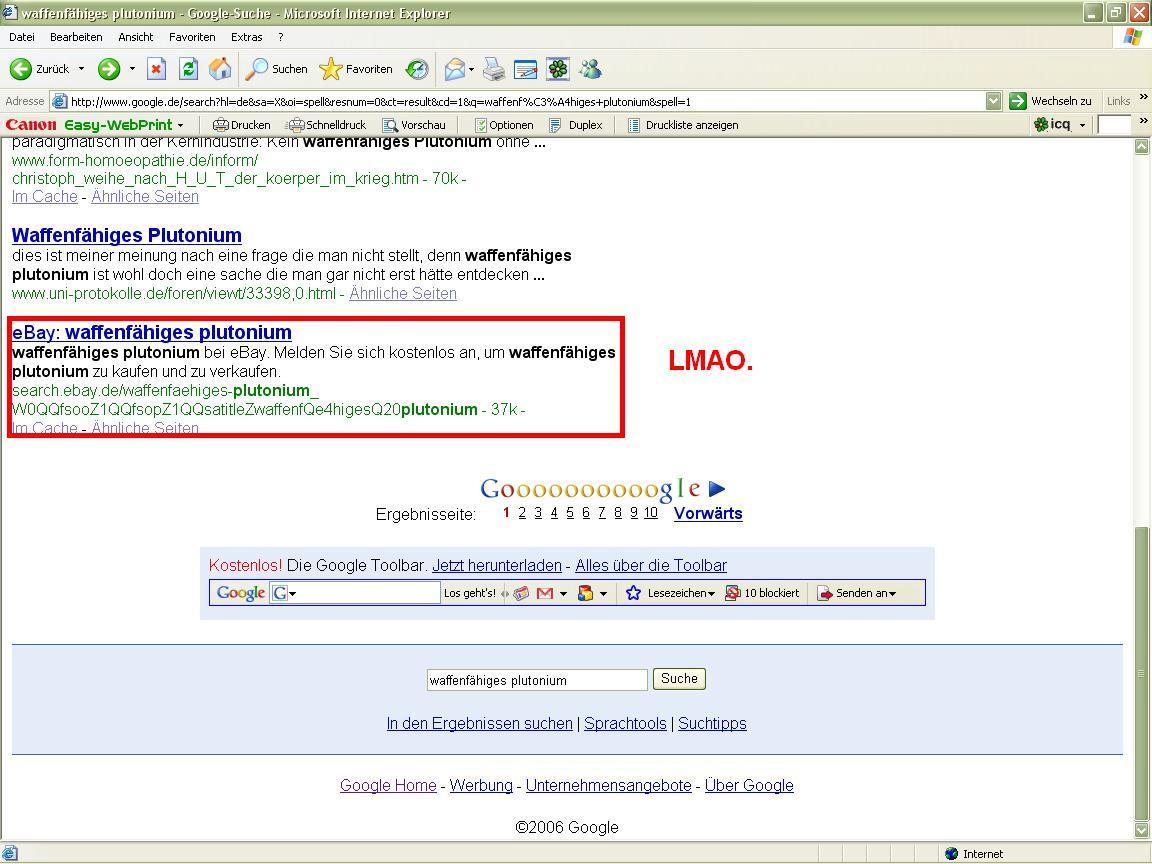Click the bottom Google search text box

pos(537,680)
